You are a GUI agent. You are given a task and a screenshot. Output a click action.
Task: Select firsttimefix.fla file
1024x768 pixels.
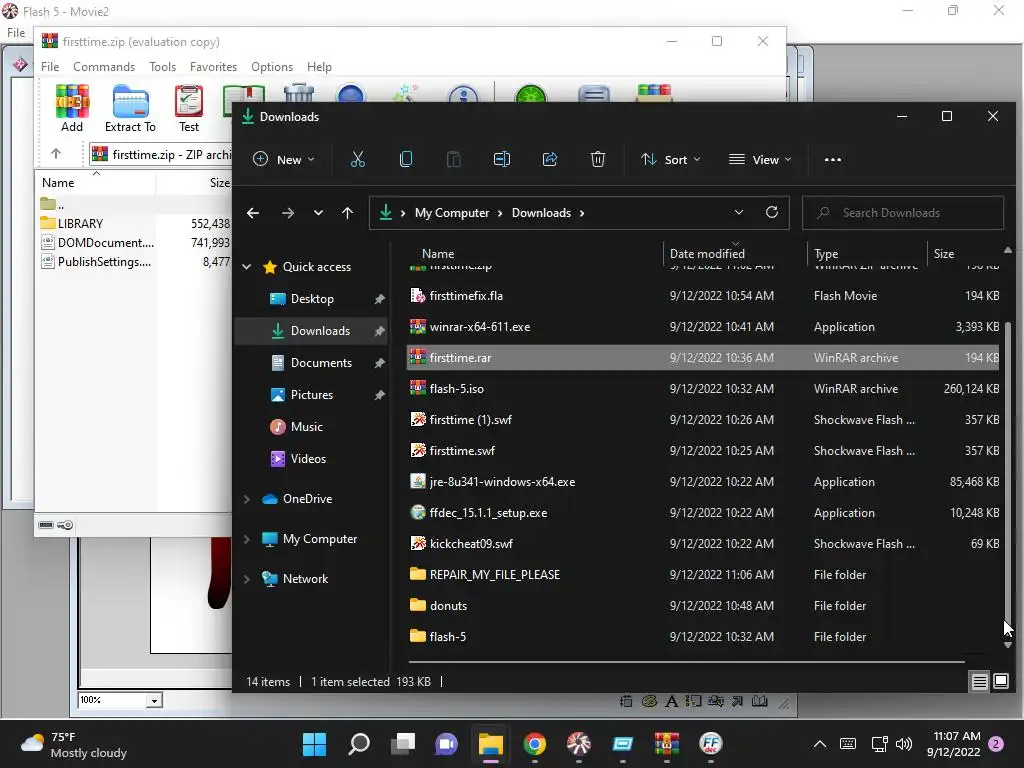[703, 296]
